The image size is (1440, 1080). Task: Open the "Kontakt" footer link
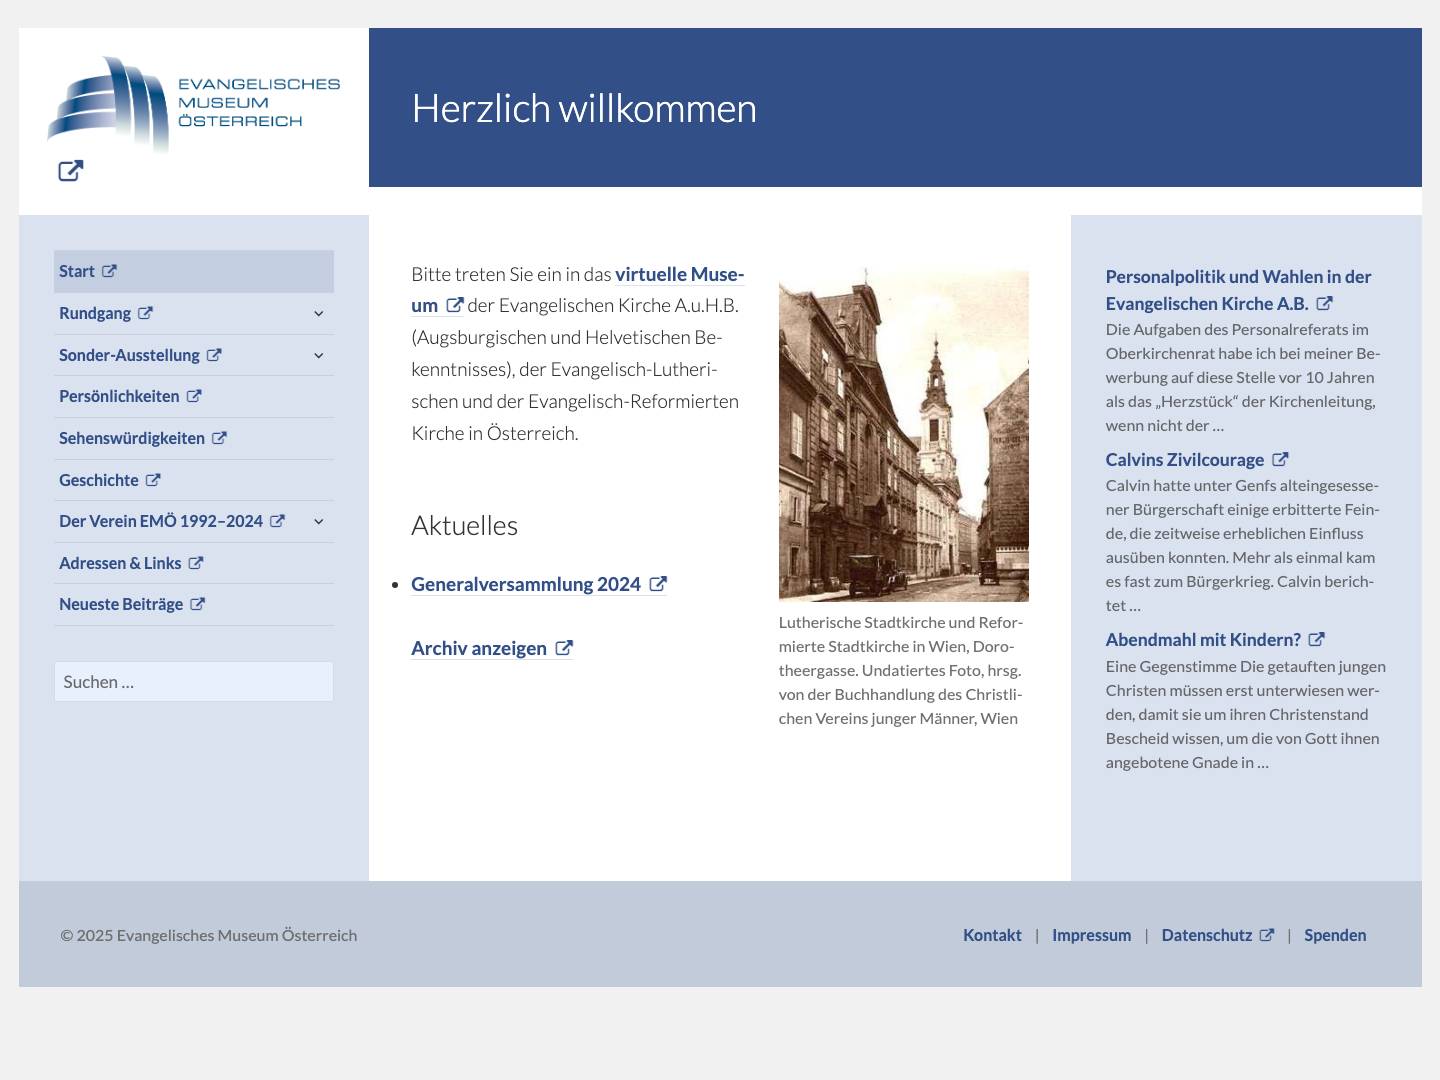click(992, 934)
